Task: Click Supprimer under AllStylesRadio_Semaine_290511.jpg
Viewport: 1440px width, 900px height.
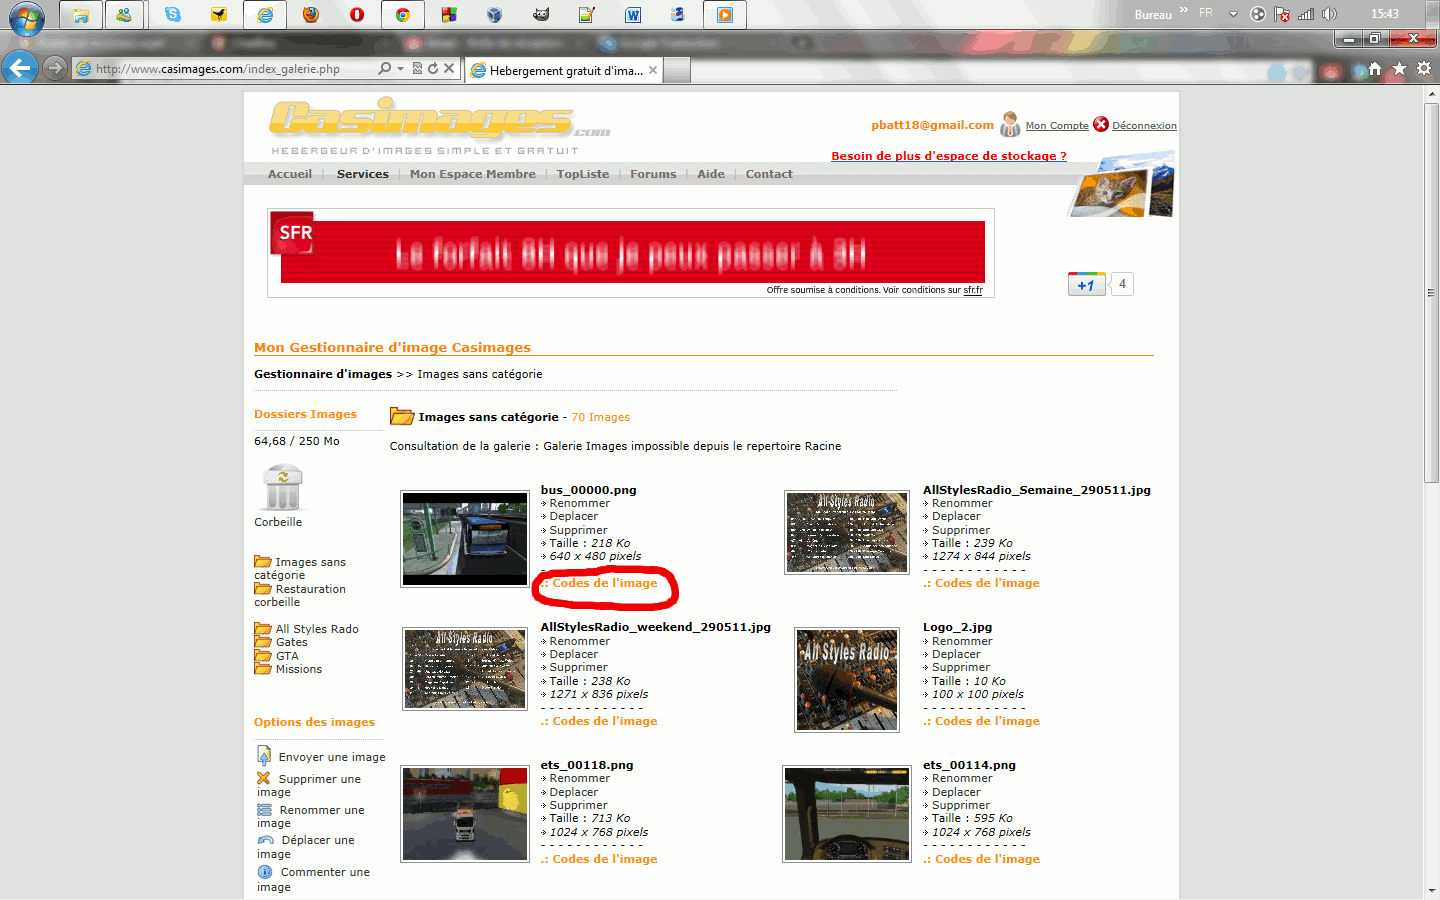Action: click(961, 530)
